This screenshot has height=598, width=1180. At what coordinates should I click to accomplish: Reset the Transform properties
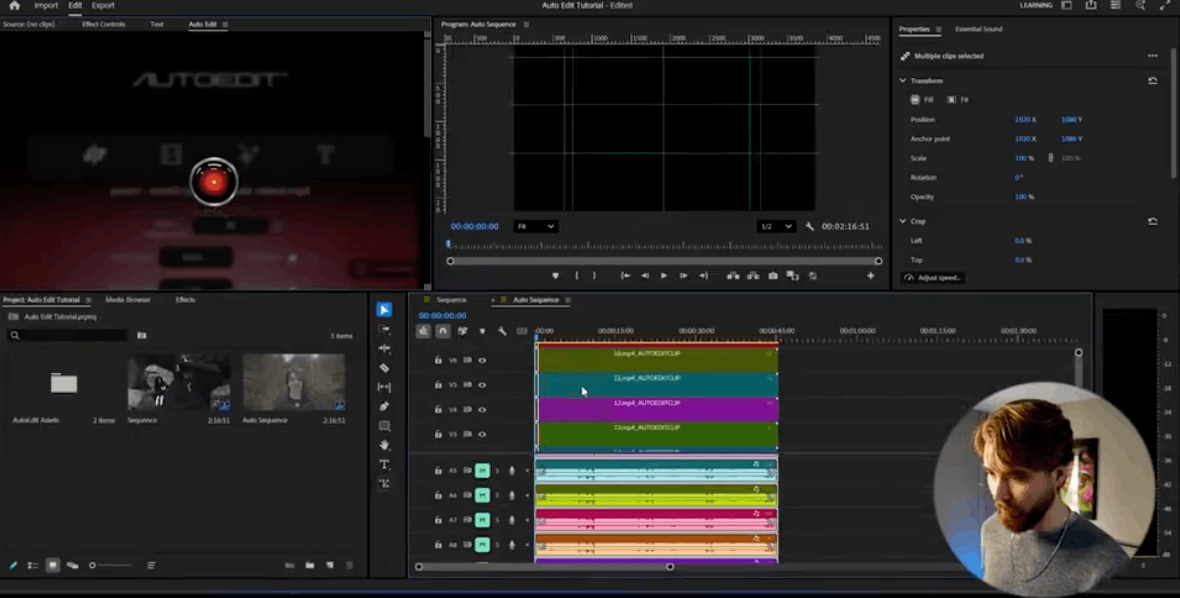pos(1152,81)
